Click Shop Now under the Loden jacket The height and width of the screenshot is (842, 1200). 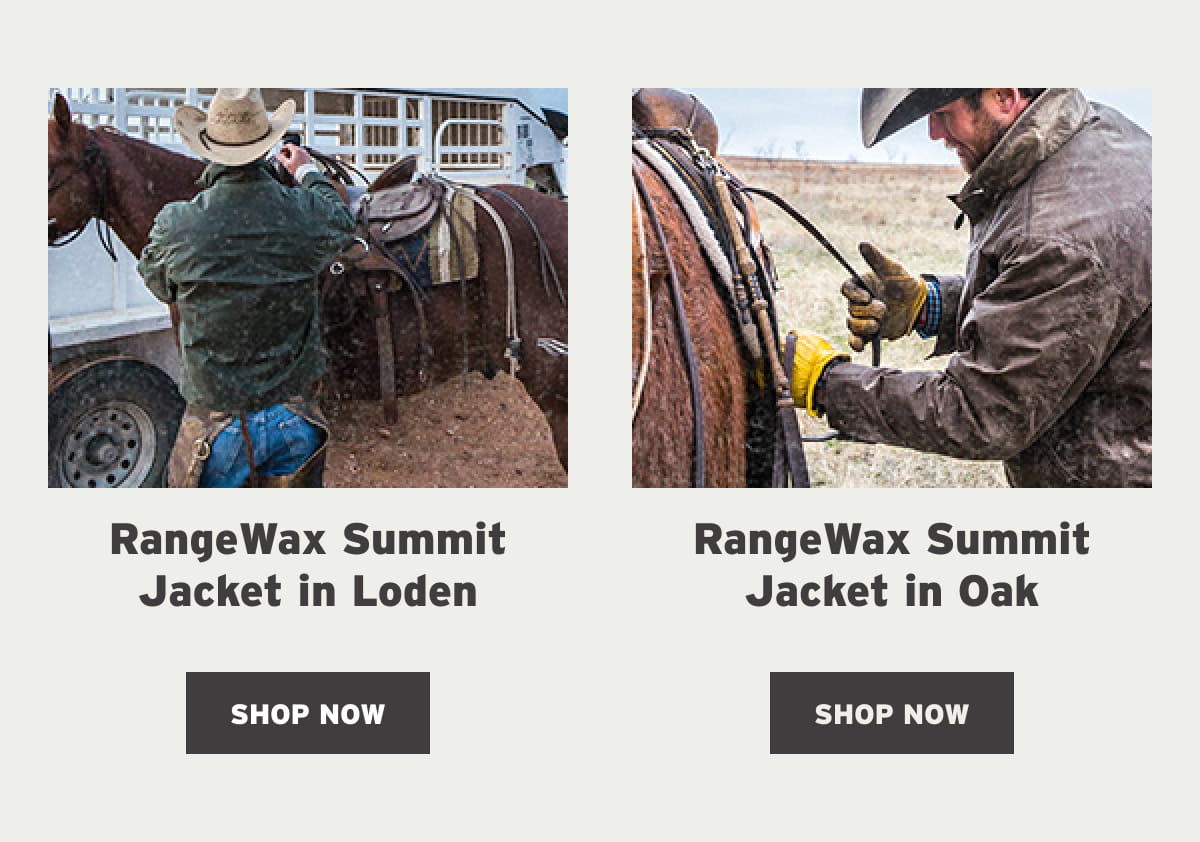[308, 713]
